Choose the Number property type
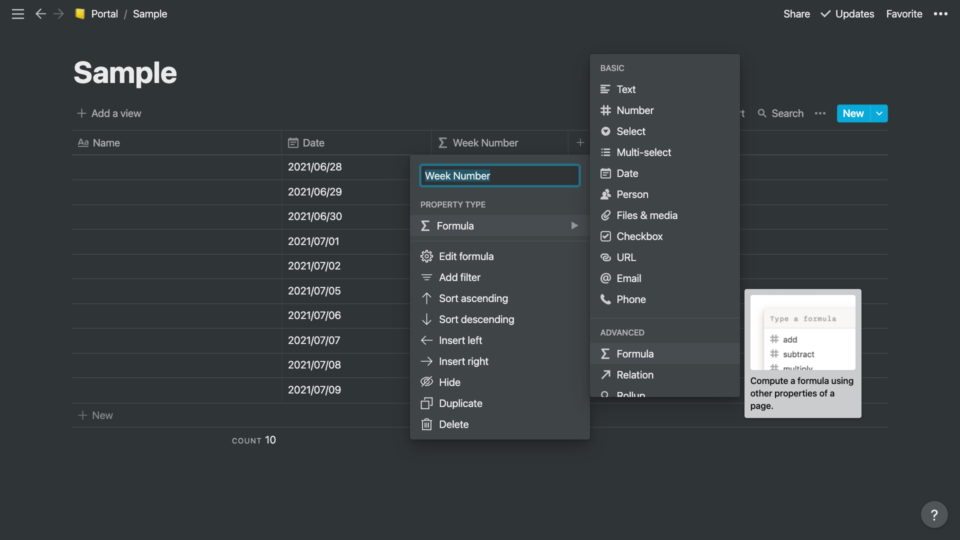Screen dimensions: 960x540 [x=665, y=110]
